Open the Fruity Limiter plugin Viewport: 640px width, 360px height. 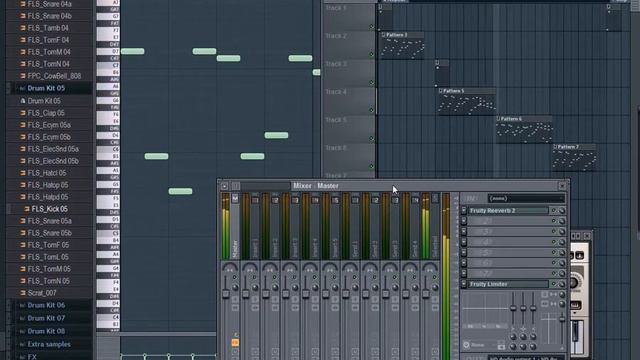[x=508, y=284]
